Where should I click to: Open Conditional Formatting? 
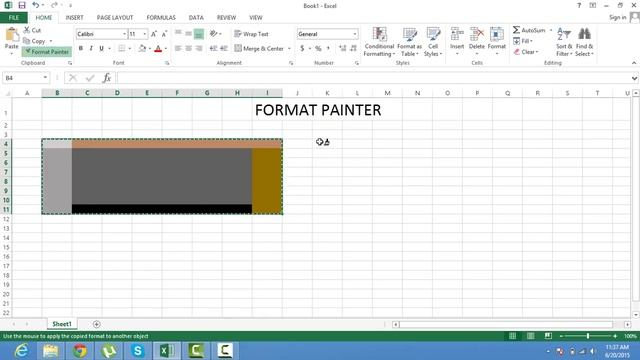click(x=379, y=42)
